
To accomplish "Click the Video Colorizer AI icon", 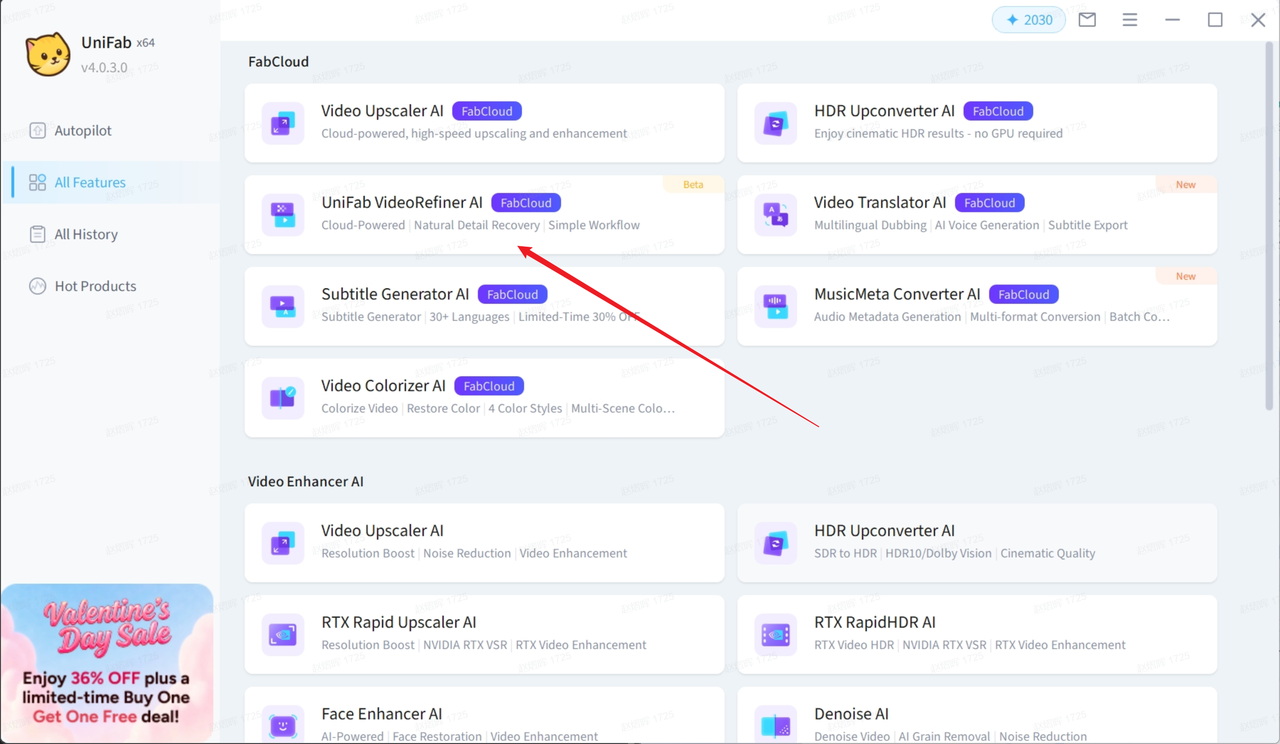I will click(283, 398).
